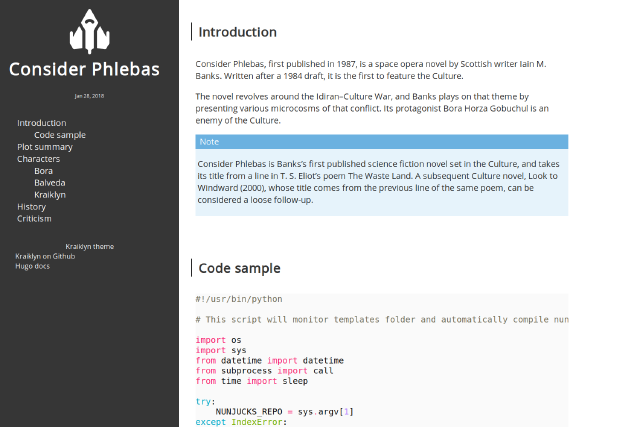This screenshot has width=640, height=427.
Task: Click the Introduction main heading
Action: tap(238, 32)
